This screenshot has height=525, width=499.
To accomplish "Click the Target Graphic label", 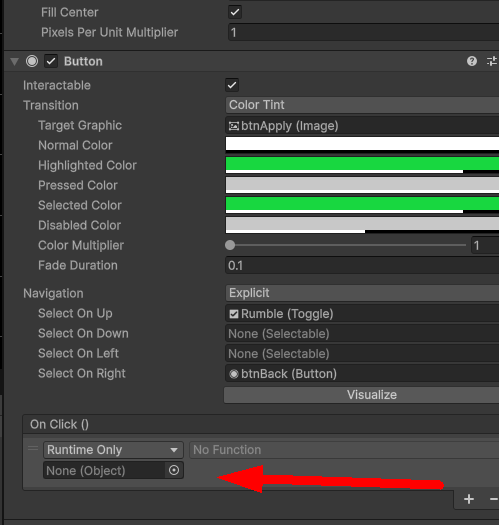I will pyautogui.click(x=80, y=126).
